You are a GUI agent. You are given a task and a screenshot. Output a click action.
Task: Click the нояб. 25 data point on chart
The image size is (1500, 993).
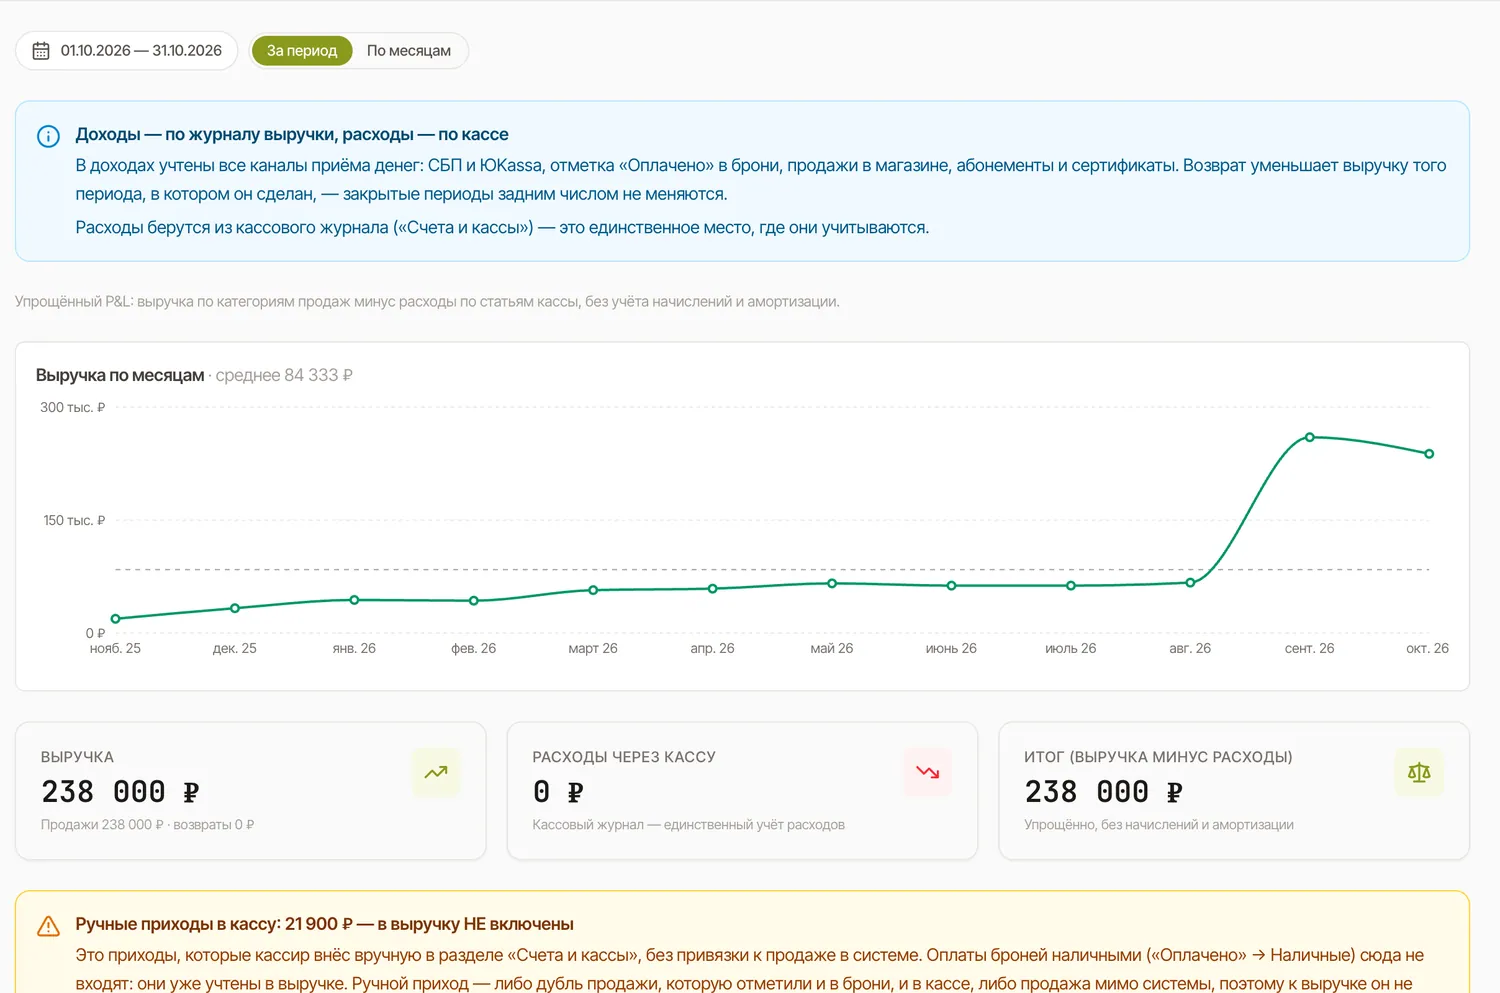116,619
